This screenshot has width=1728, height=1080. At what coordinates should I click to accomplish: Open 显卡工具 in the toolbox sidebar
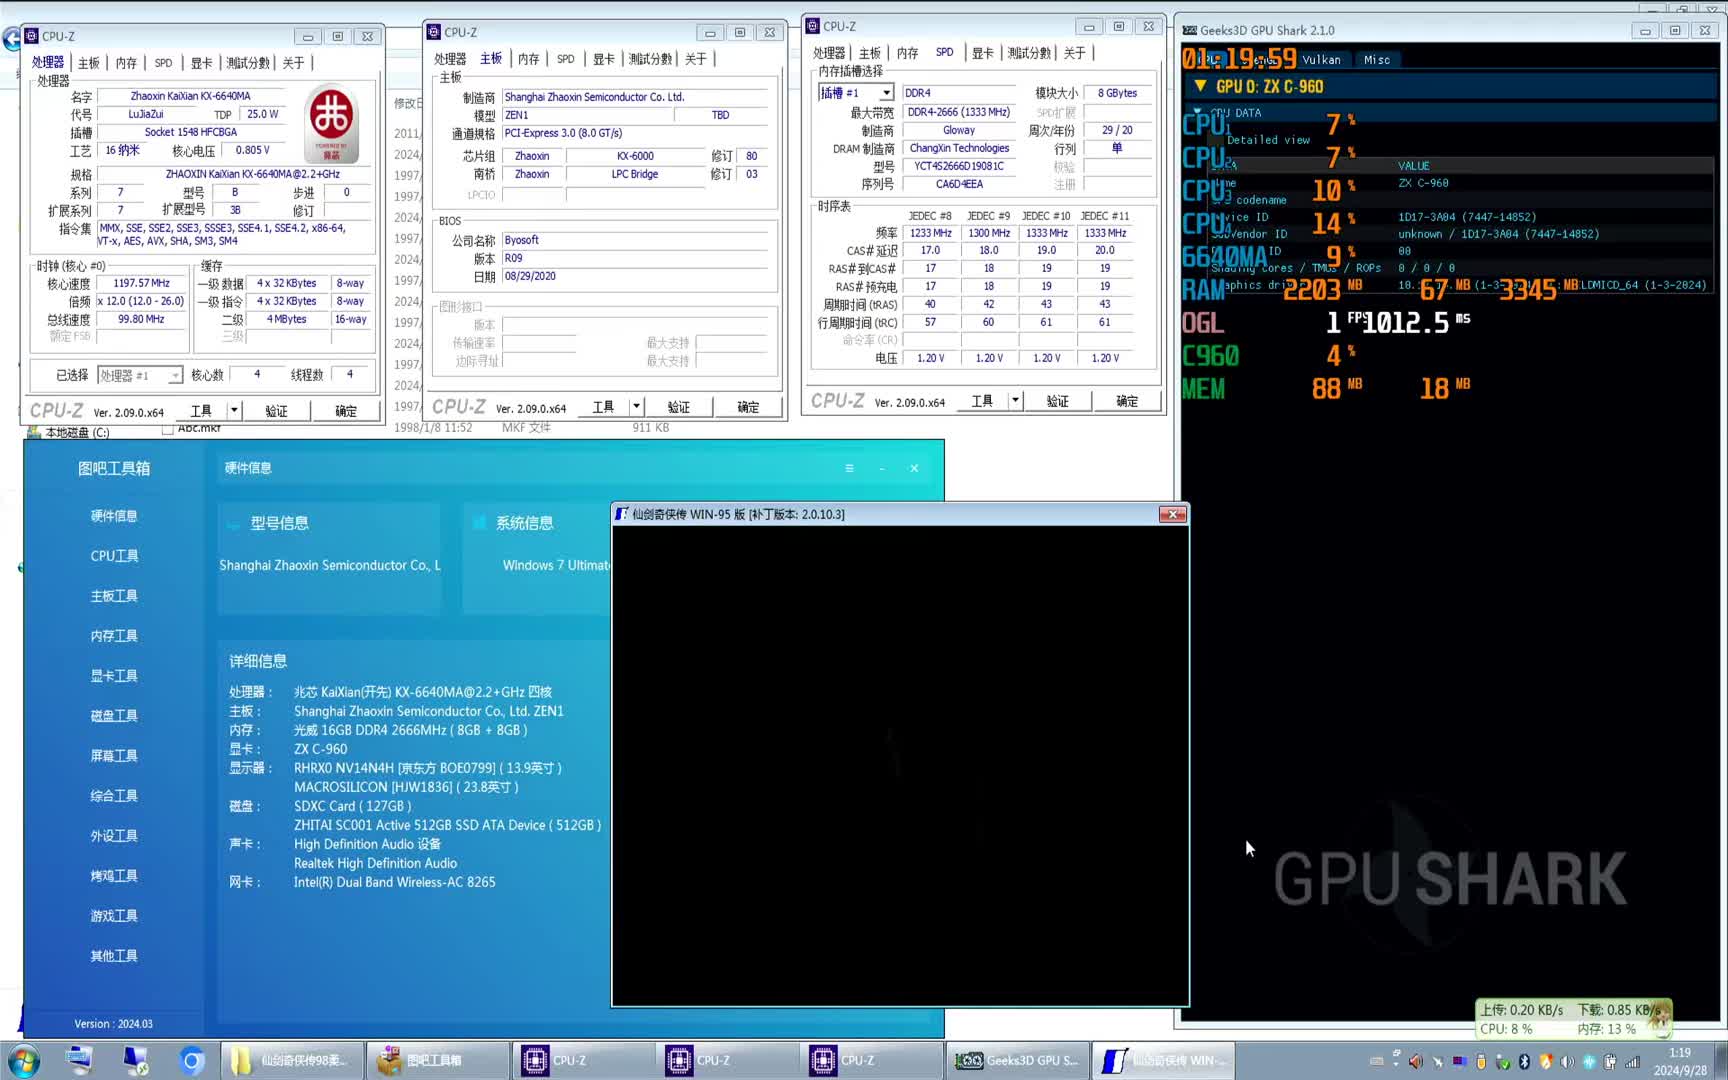(x=114, y=676)
